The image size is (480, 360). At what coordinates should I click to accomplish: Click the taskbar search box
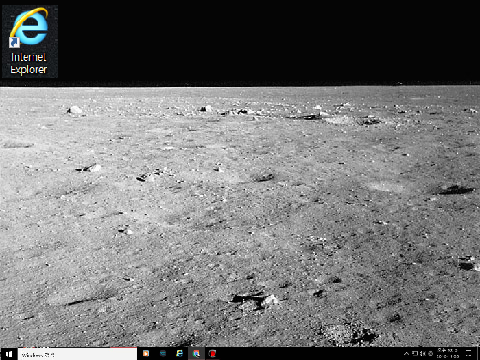click(77, 354)
